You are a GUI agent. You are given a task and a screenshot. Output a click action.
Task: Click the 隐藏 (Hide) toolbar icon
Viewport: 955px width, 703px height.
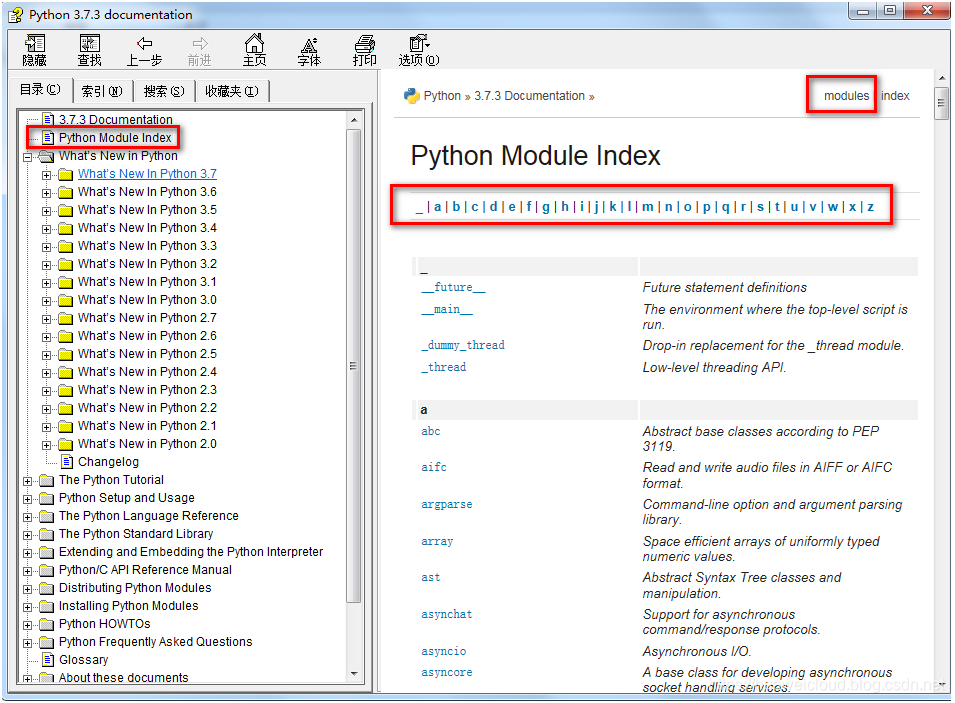point(34,50)
